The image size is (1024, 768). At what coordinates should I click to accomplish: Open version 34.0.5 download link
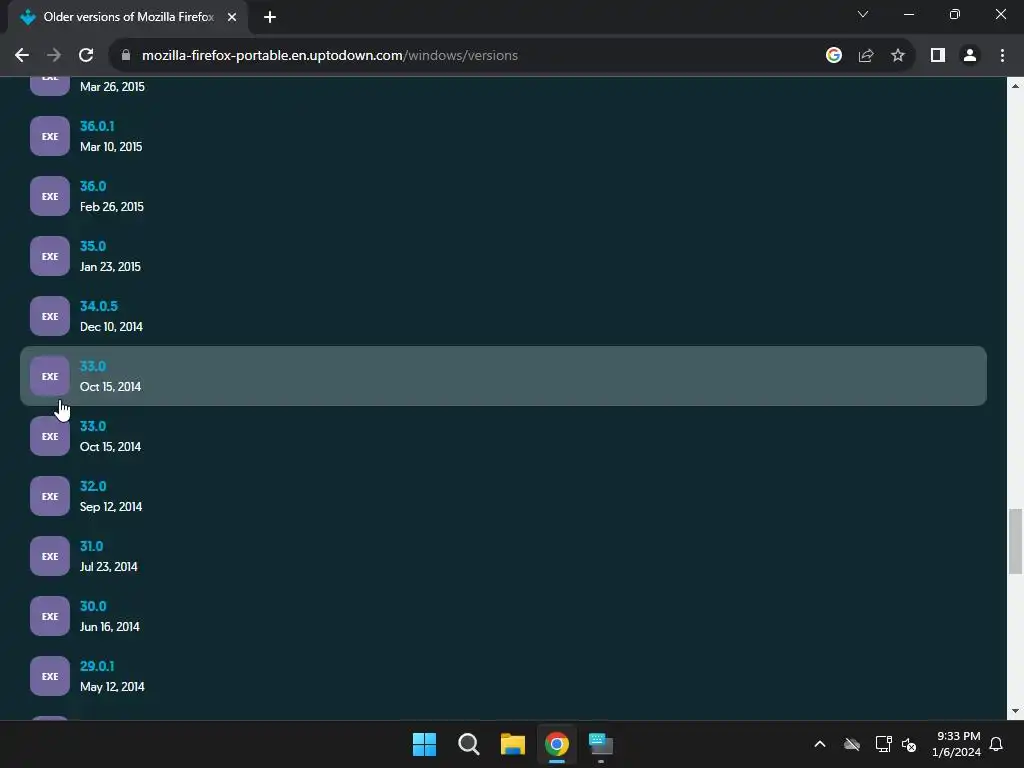[99, 306]
